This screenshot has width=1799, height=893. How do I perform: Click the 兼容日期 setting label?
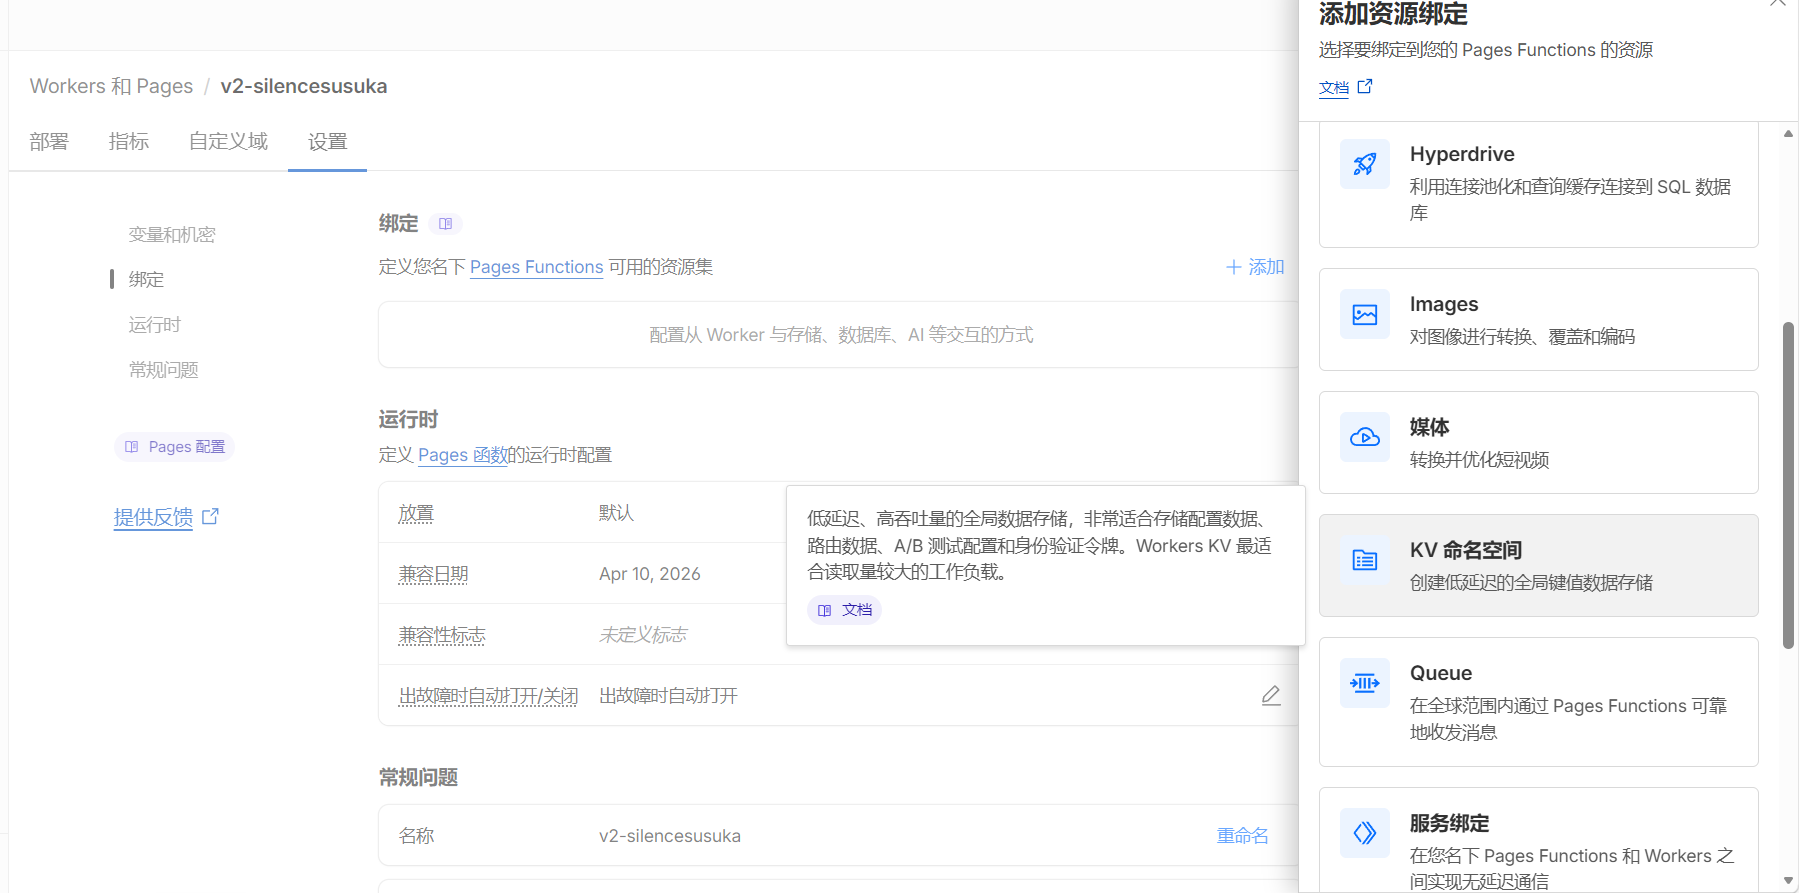pyautogui.click(x=433, y=574)
